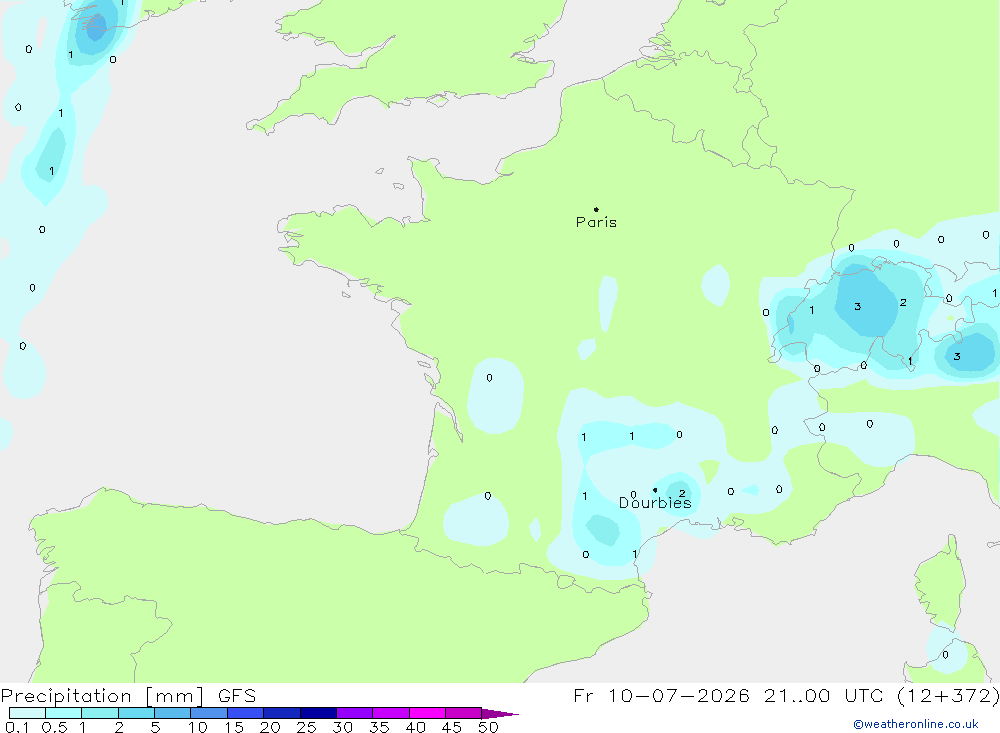Screen dimensions: 1000x733
Task: Click the '(12+372)' forecast offset text
Action: 948,695
